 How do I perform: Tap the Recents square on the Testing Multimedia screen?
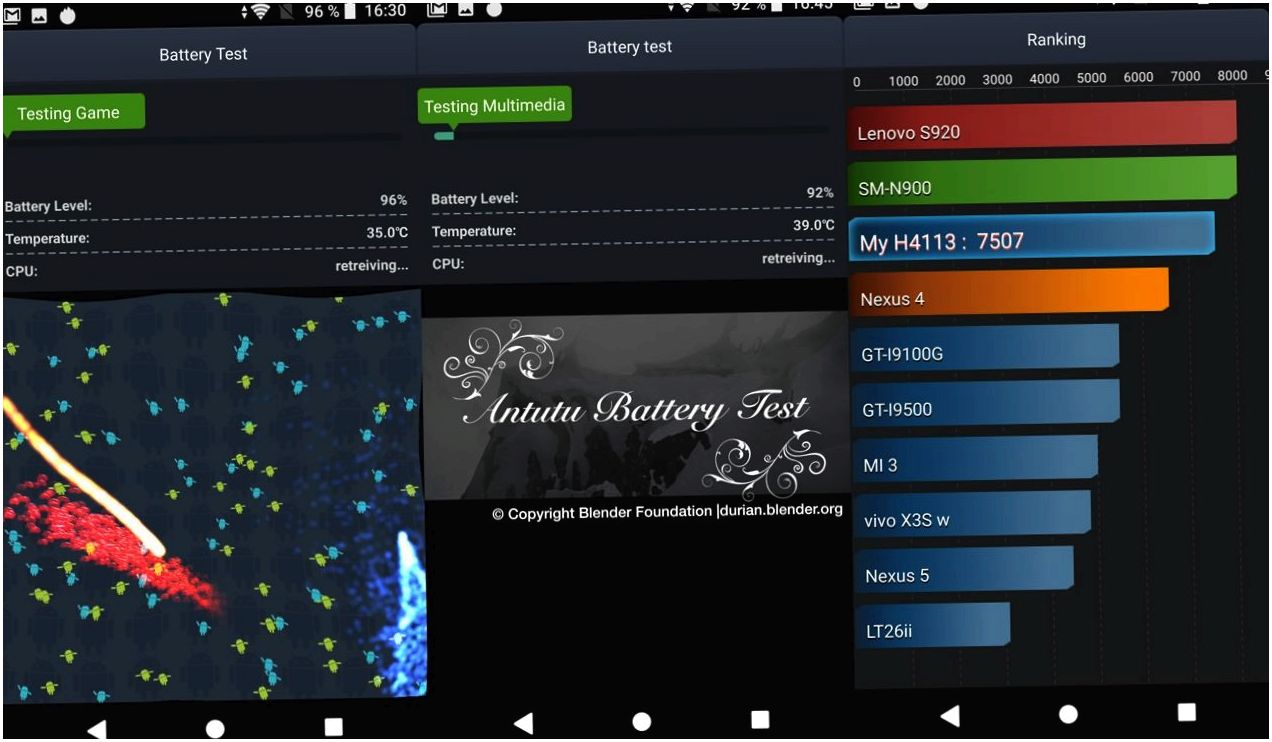[760, 719]
